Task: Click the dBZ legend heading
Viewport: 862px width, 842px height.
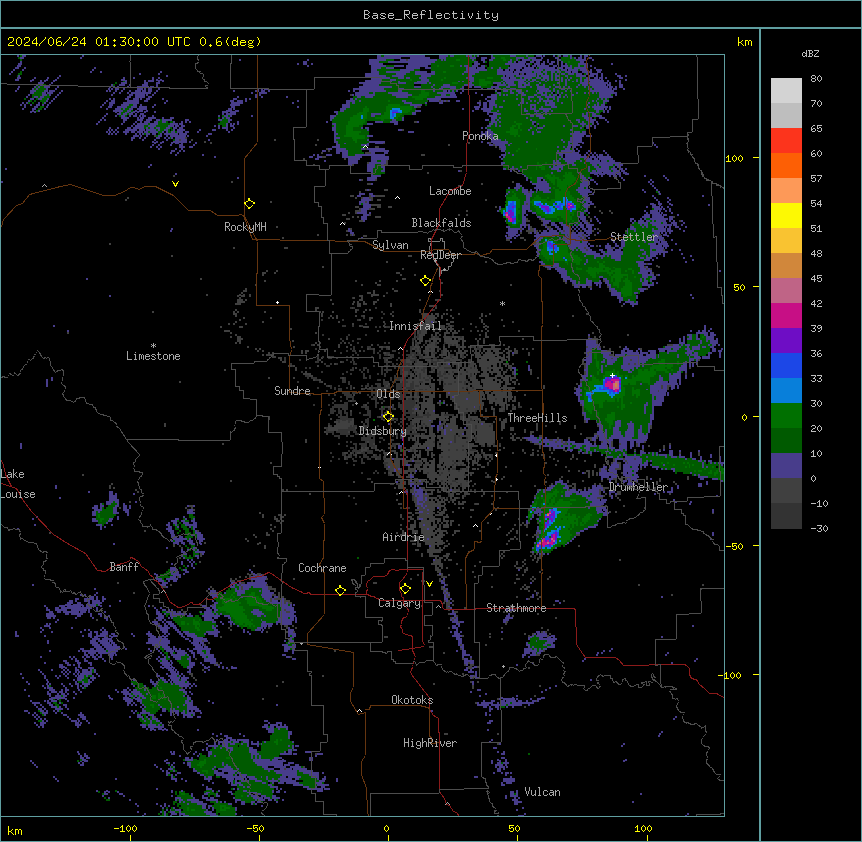Action: (810, 53)
